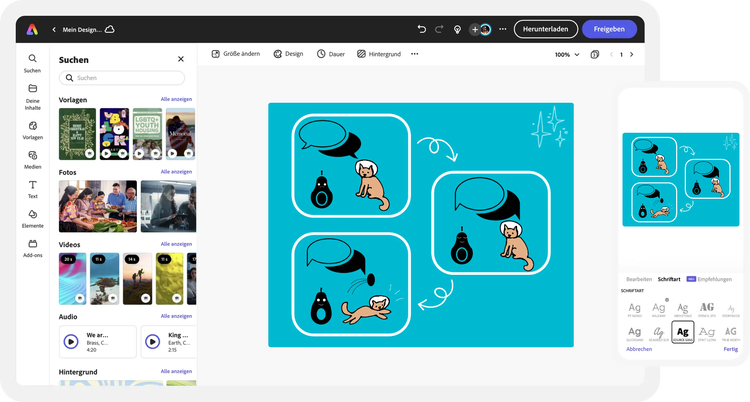
Task: Go to the next page
Action: [x=631, y=55]
